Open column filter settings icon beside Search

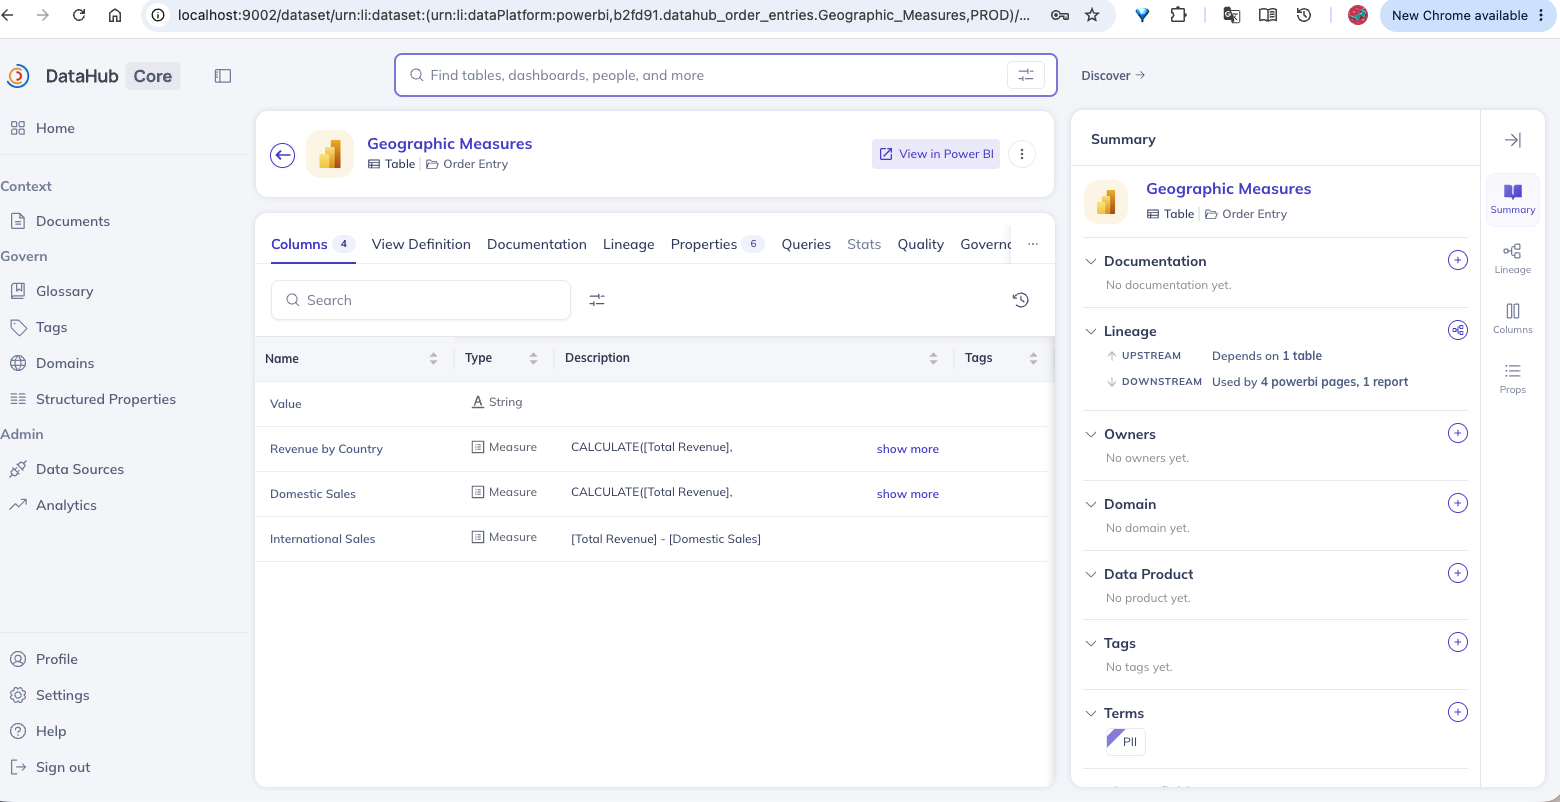click(x=597, y=300)
